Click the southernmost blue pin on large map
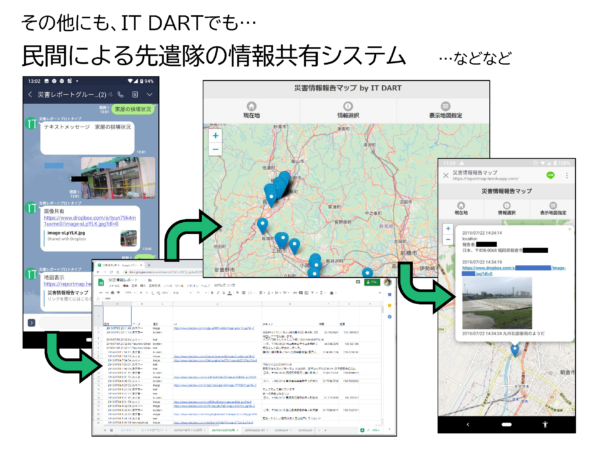The image size is (600, 450). tap(366, 273)
